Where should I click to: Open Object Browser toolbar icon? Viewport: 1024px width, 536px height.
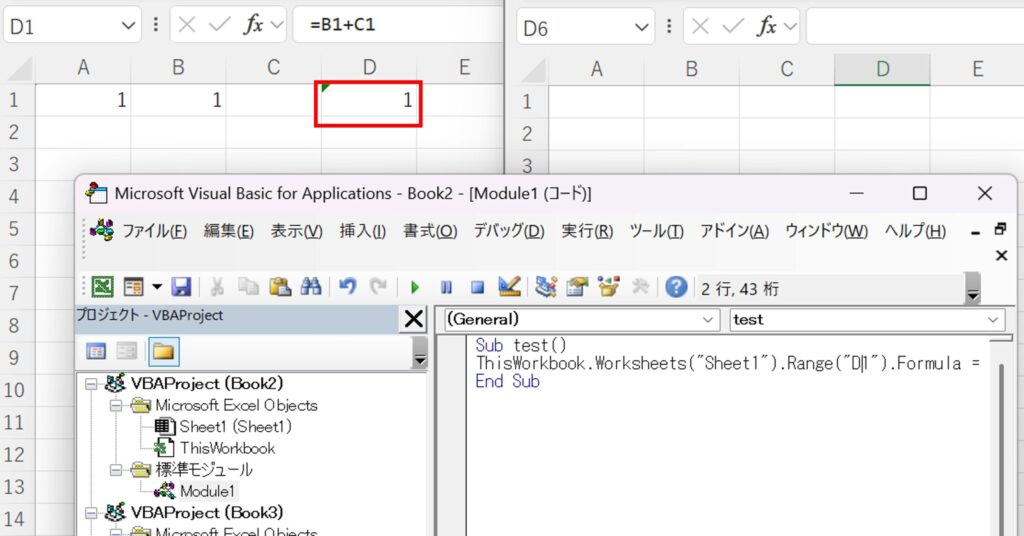pyautogui.click(x=608, y=287)
